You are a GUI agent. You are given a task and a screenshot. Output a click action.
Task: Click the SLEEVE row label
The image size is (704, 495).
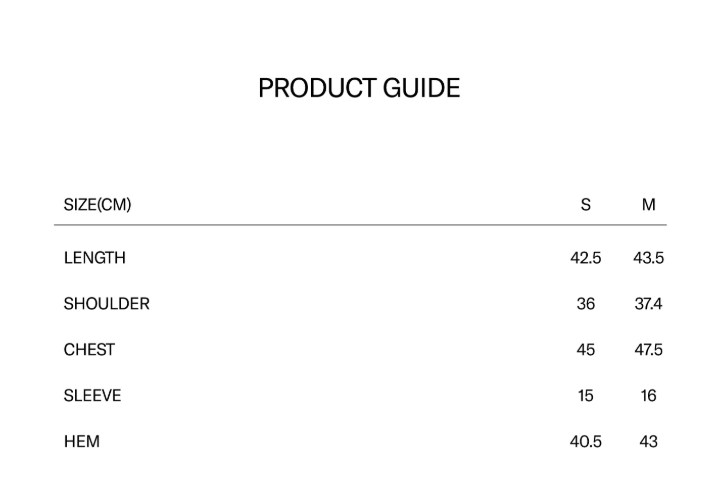pos(92,396)
